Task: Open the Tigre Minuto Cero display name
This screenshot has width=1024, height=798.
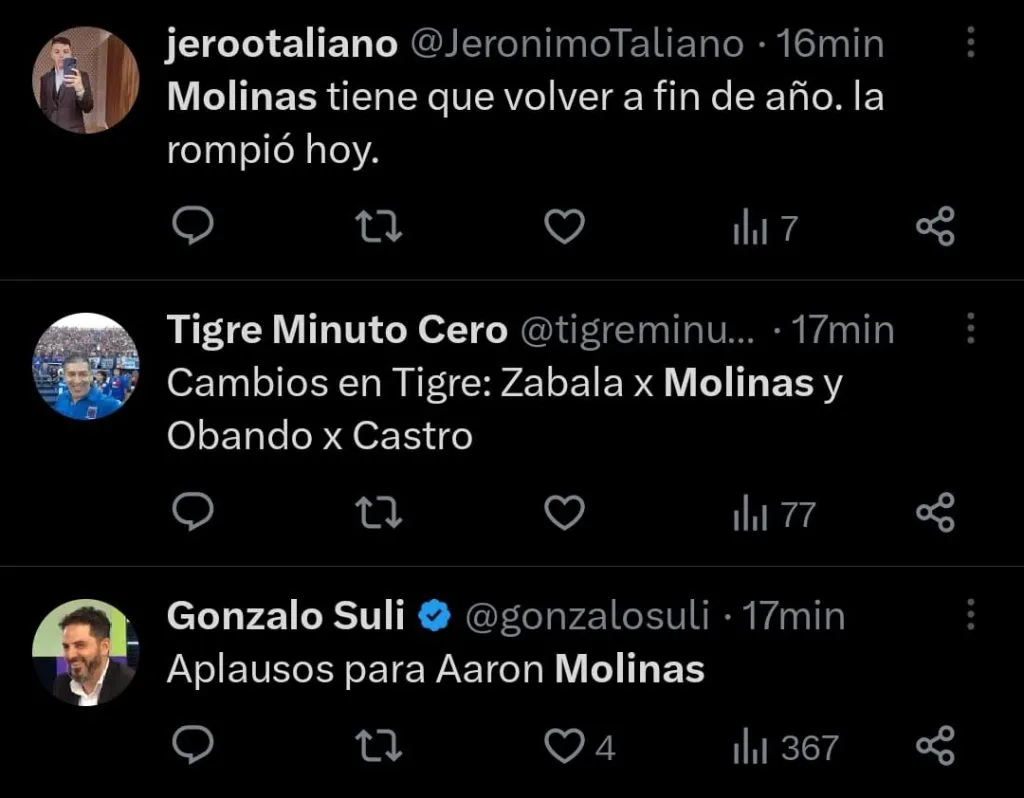Action: coord(337,330)
